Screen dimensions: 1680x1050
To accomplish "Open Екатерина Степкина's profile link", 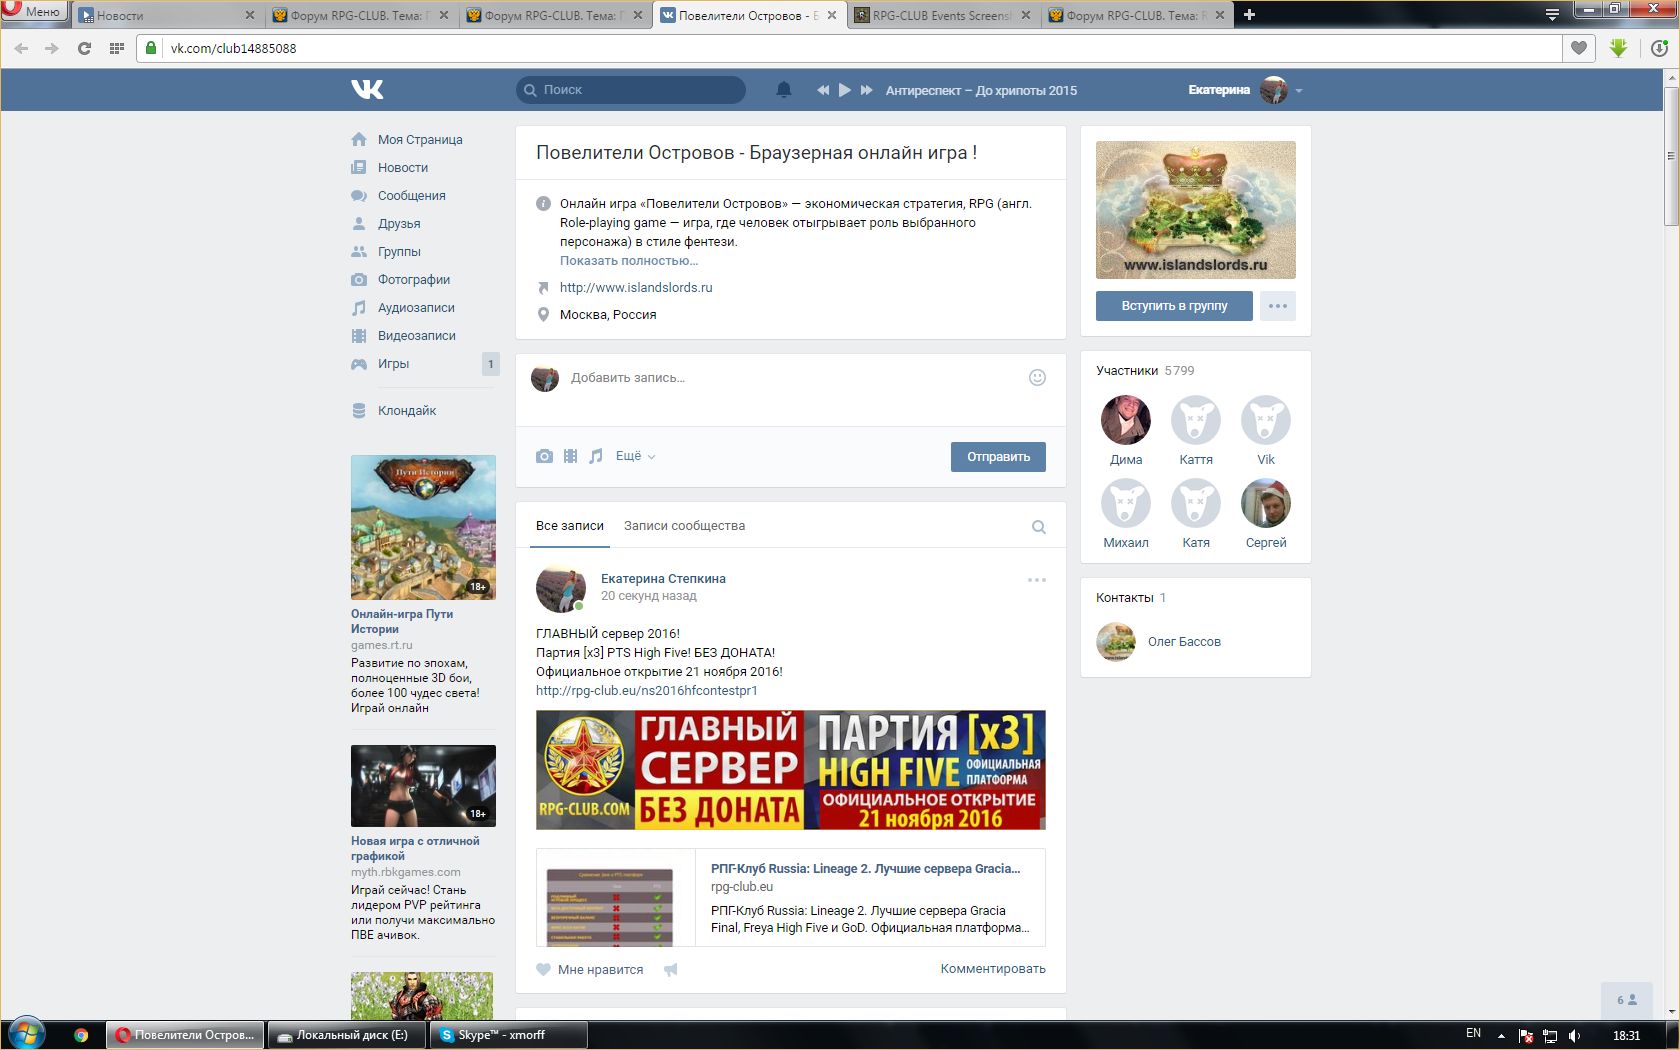I will tap(663, 579).
